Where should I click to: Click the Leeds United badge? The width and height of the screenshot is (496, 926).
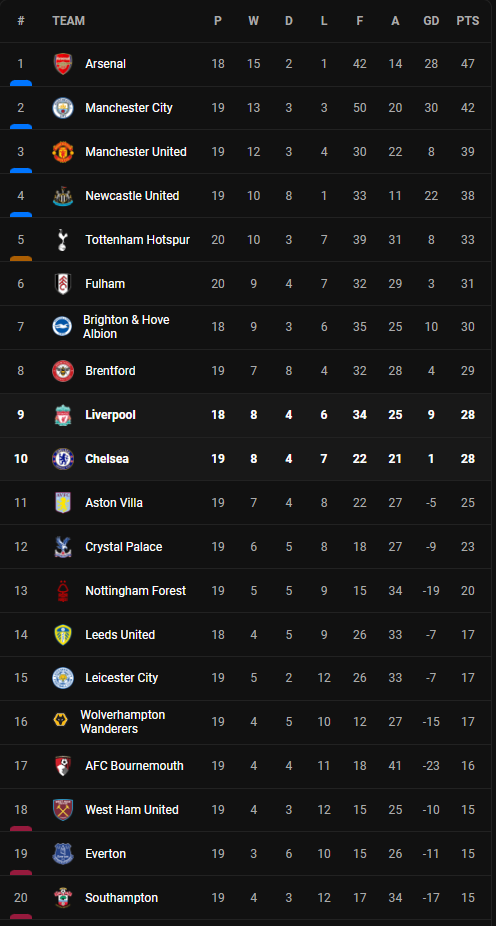(x=63, y=635)
